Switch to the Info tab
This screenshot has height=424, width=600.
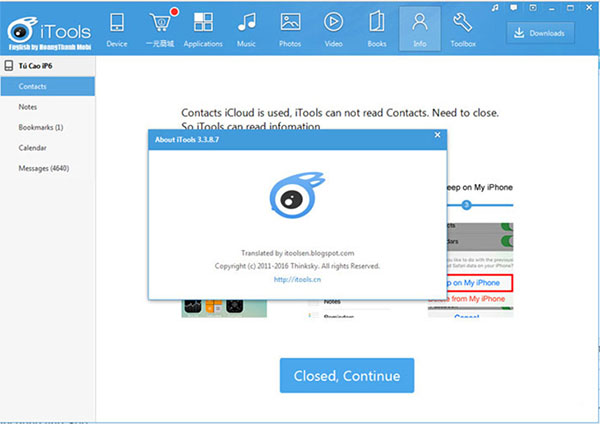coord(420,27)
